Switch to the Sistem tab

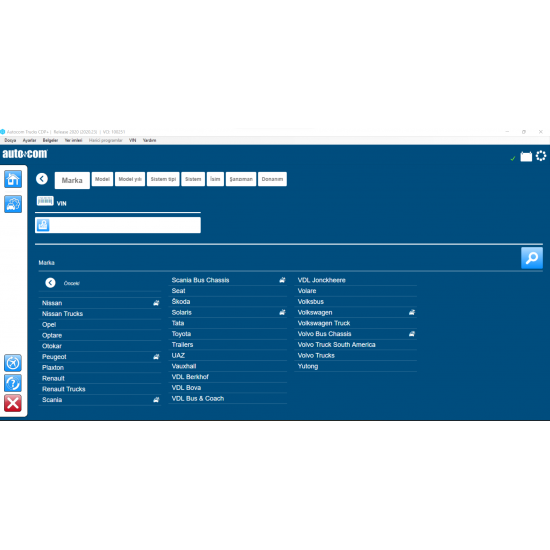click(193, 179)
